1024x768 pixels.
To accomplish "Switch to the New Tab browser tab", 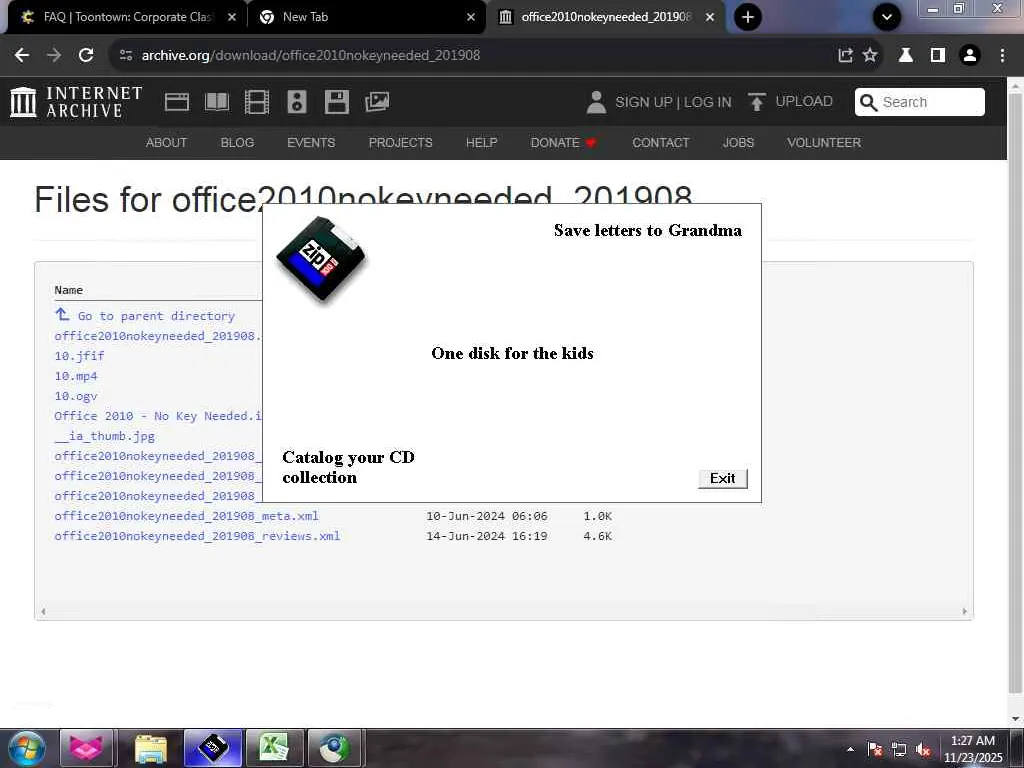I will (x=366, y=17).
